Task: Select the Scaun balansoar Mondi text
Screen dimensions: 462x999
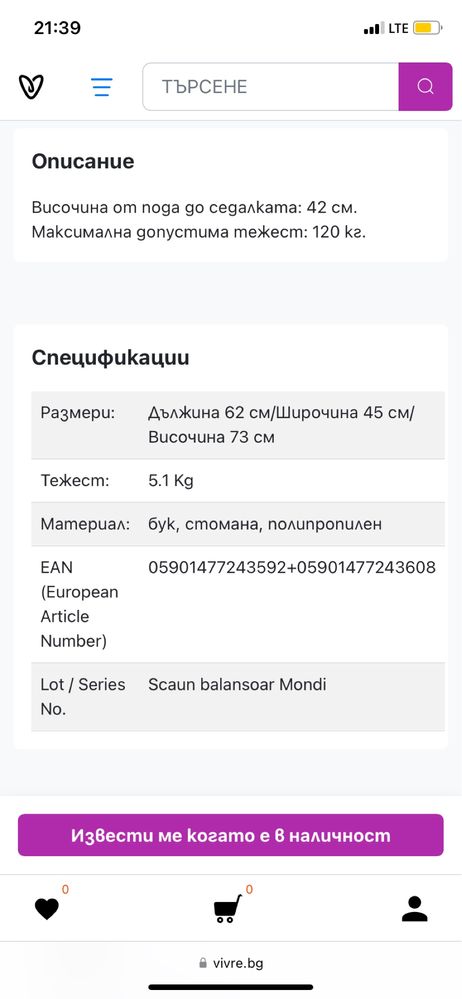Action: click(237, 685)
